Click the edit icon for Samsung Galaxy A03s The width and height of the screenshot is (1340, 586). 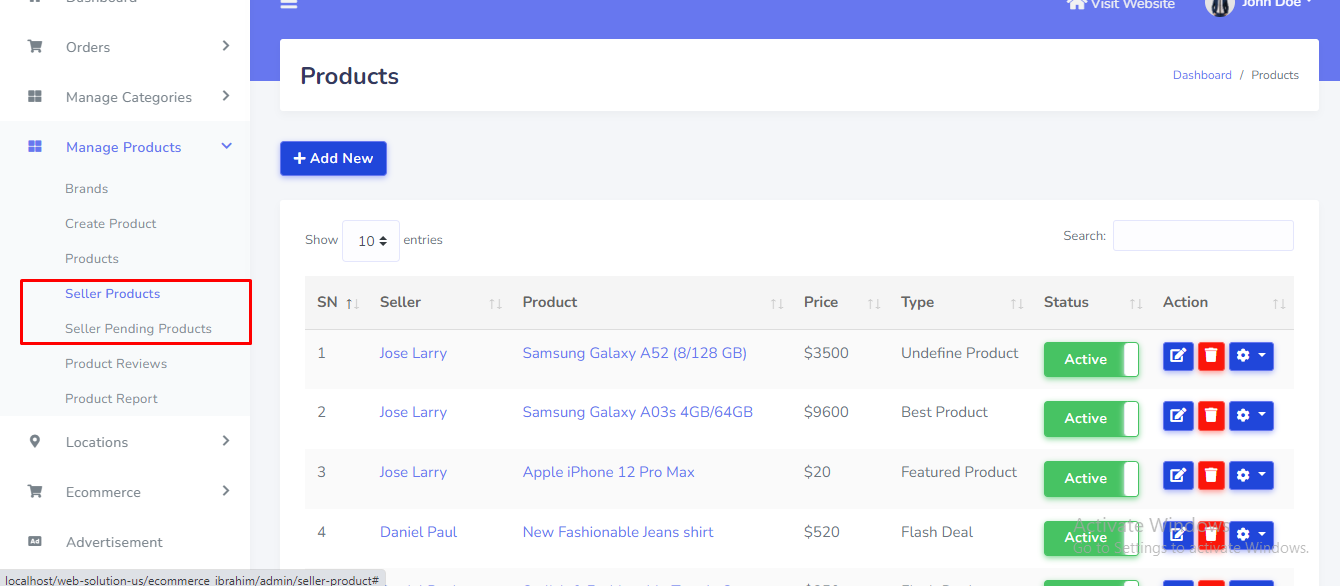click(1178, 415)
